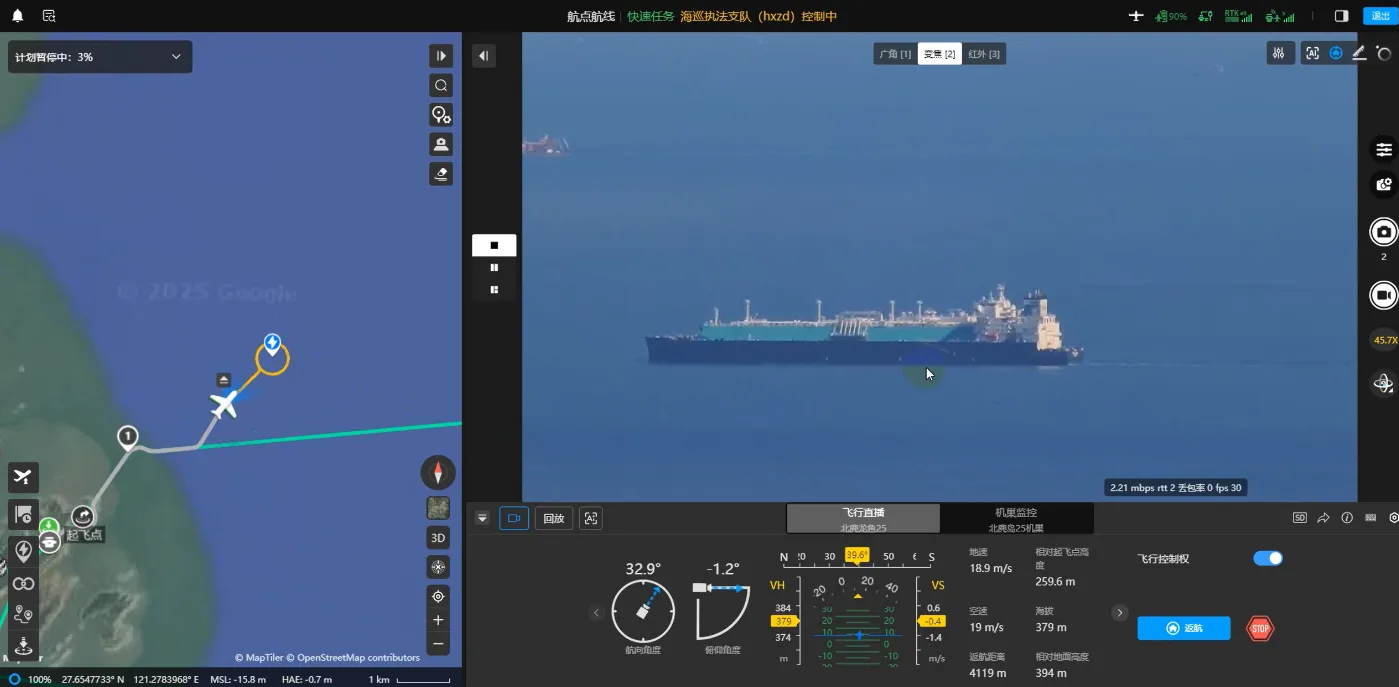
Task: Show next telemetry page with right chevron
Action: point(1120,613)
